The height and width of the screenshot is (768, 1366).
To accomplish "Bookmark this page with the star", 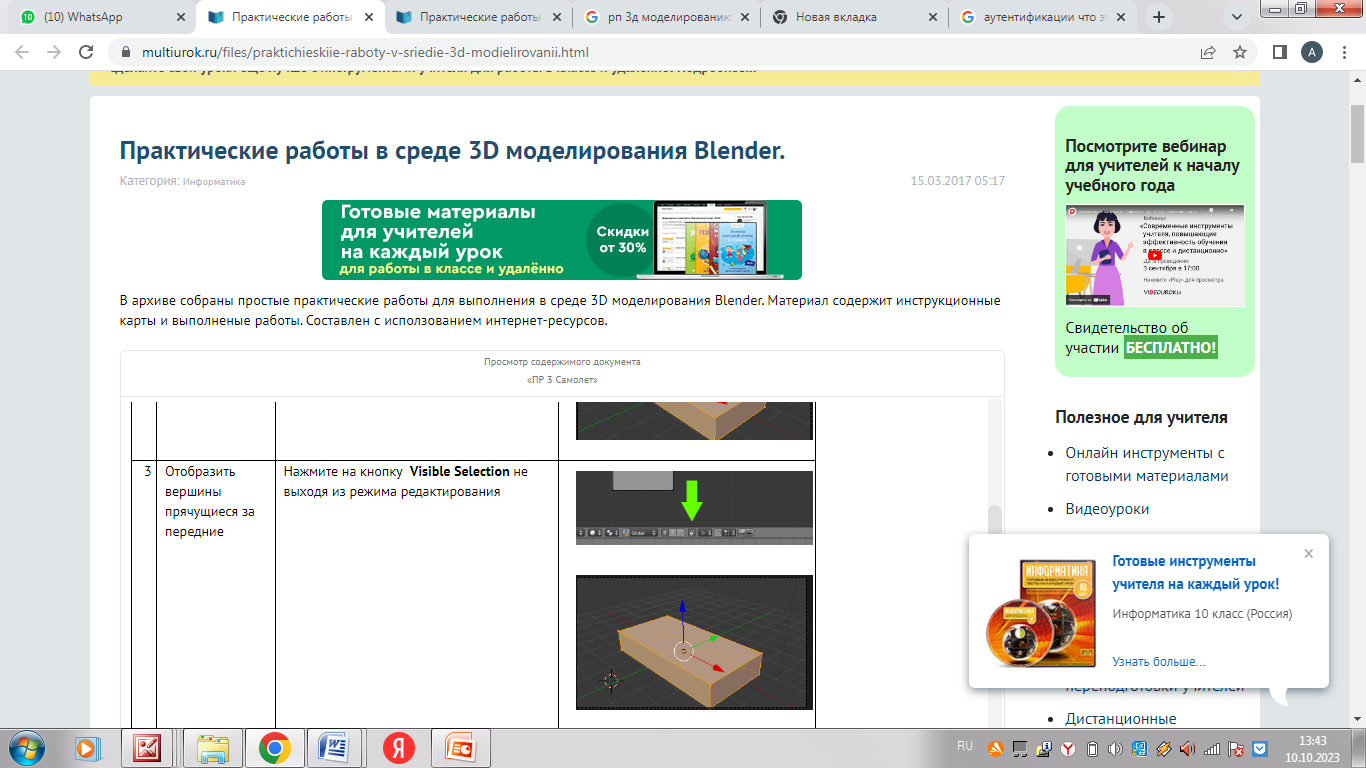I will pos(1240,52).
